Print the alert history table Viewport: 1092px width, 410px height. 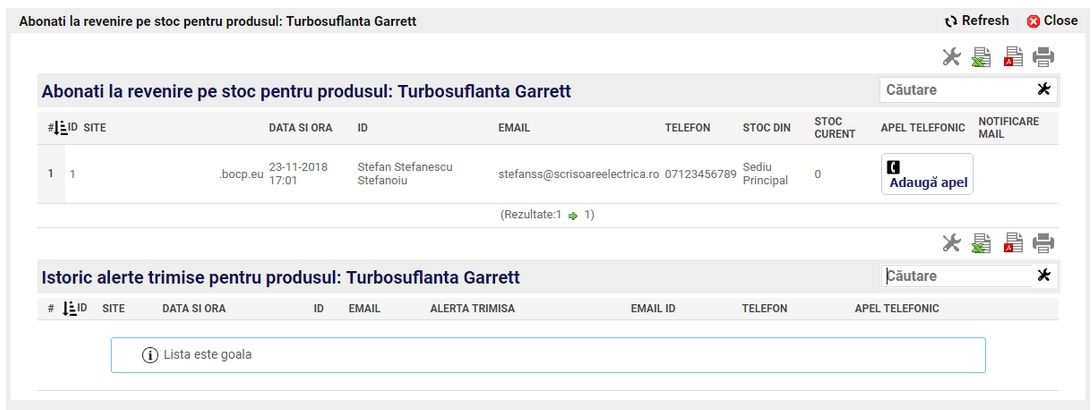click(x=1043, y=242)
